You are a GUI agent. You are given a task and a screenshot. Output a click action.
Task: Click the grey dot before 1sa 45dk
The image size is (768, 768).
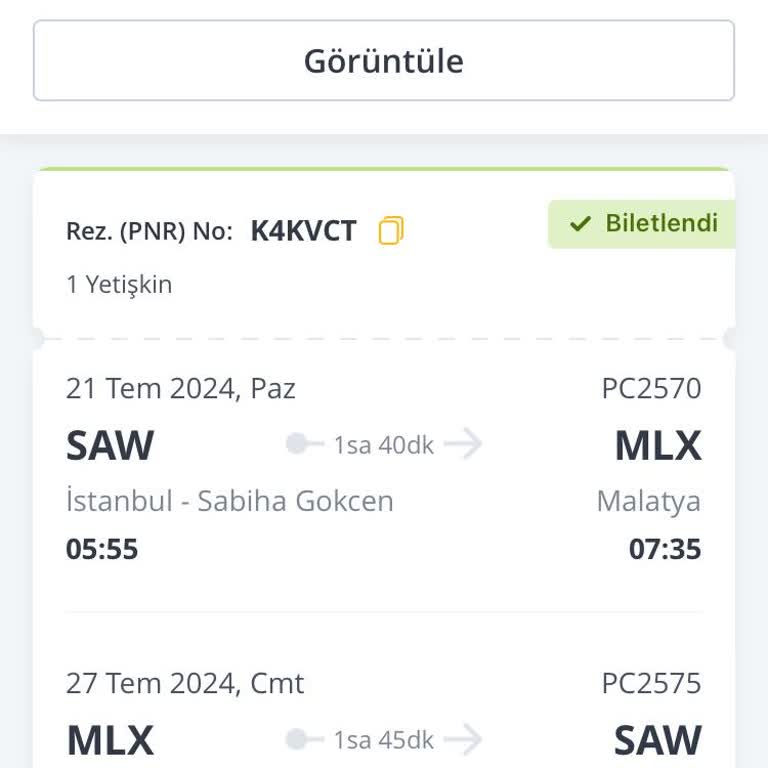click(297, 740)
